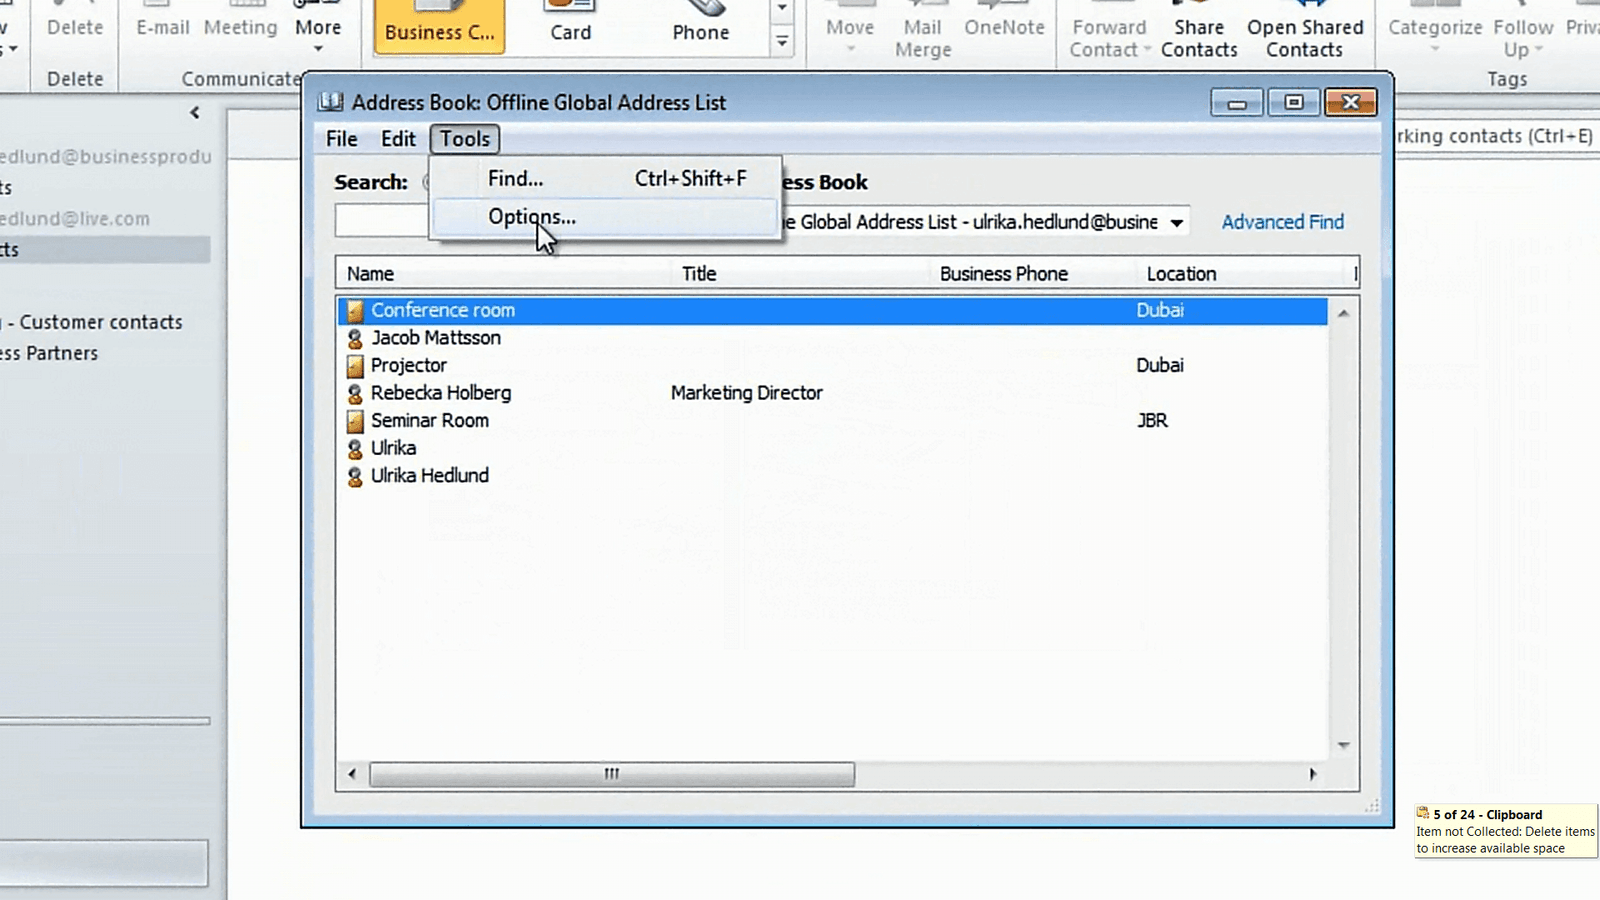Viewport: 1600px width, 900px height.
Task: Click the Advanced Find link
Action: (1283, 222)
